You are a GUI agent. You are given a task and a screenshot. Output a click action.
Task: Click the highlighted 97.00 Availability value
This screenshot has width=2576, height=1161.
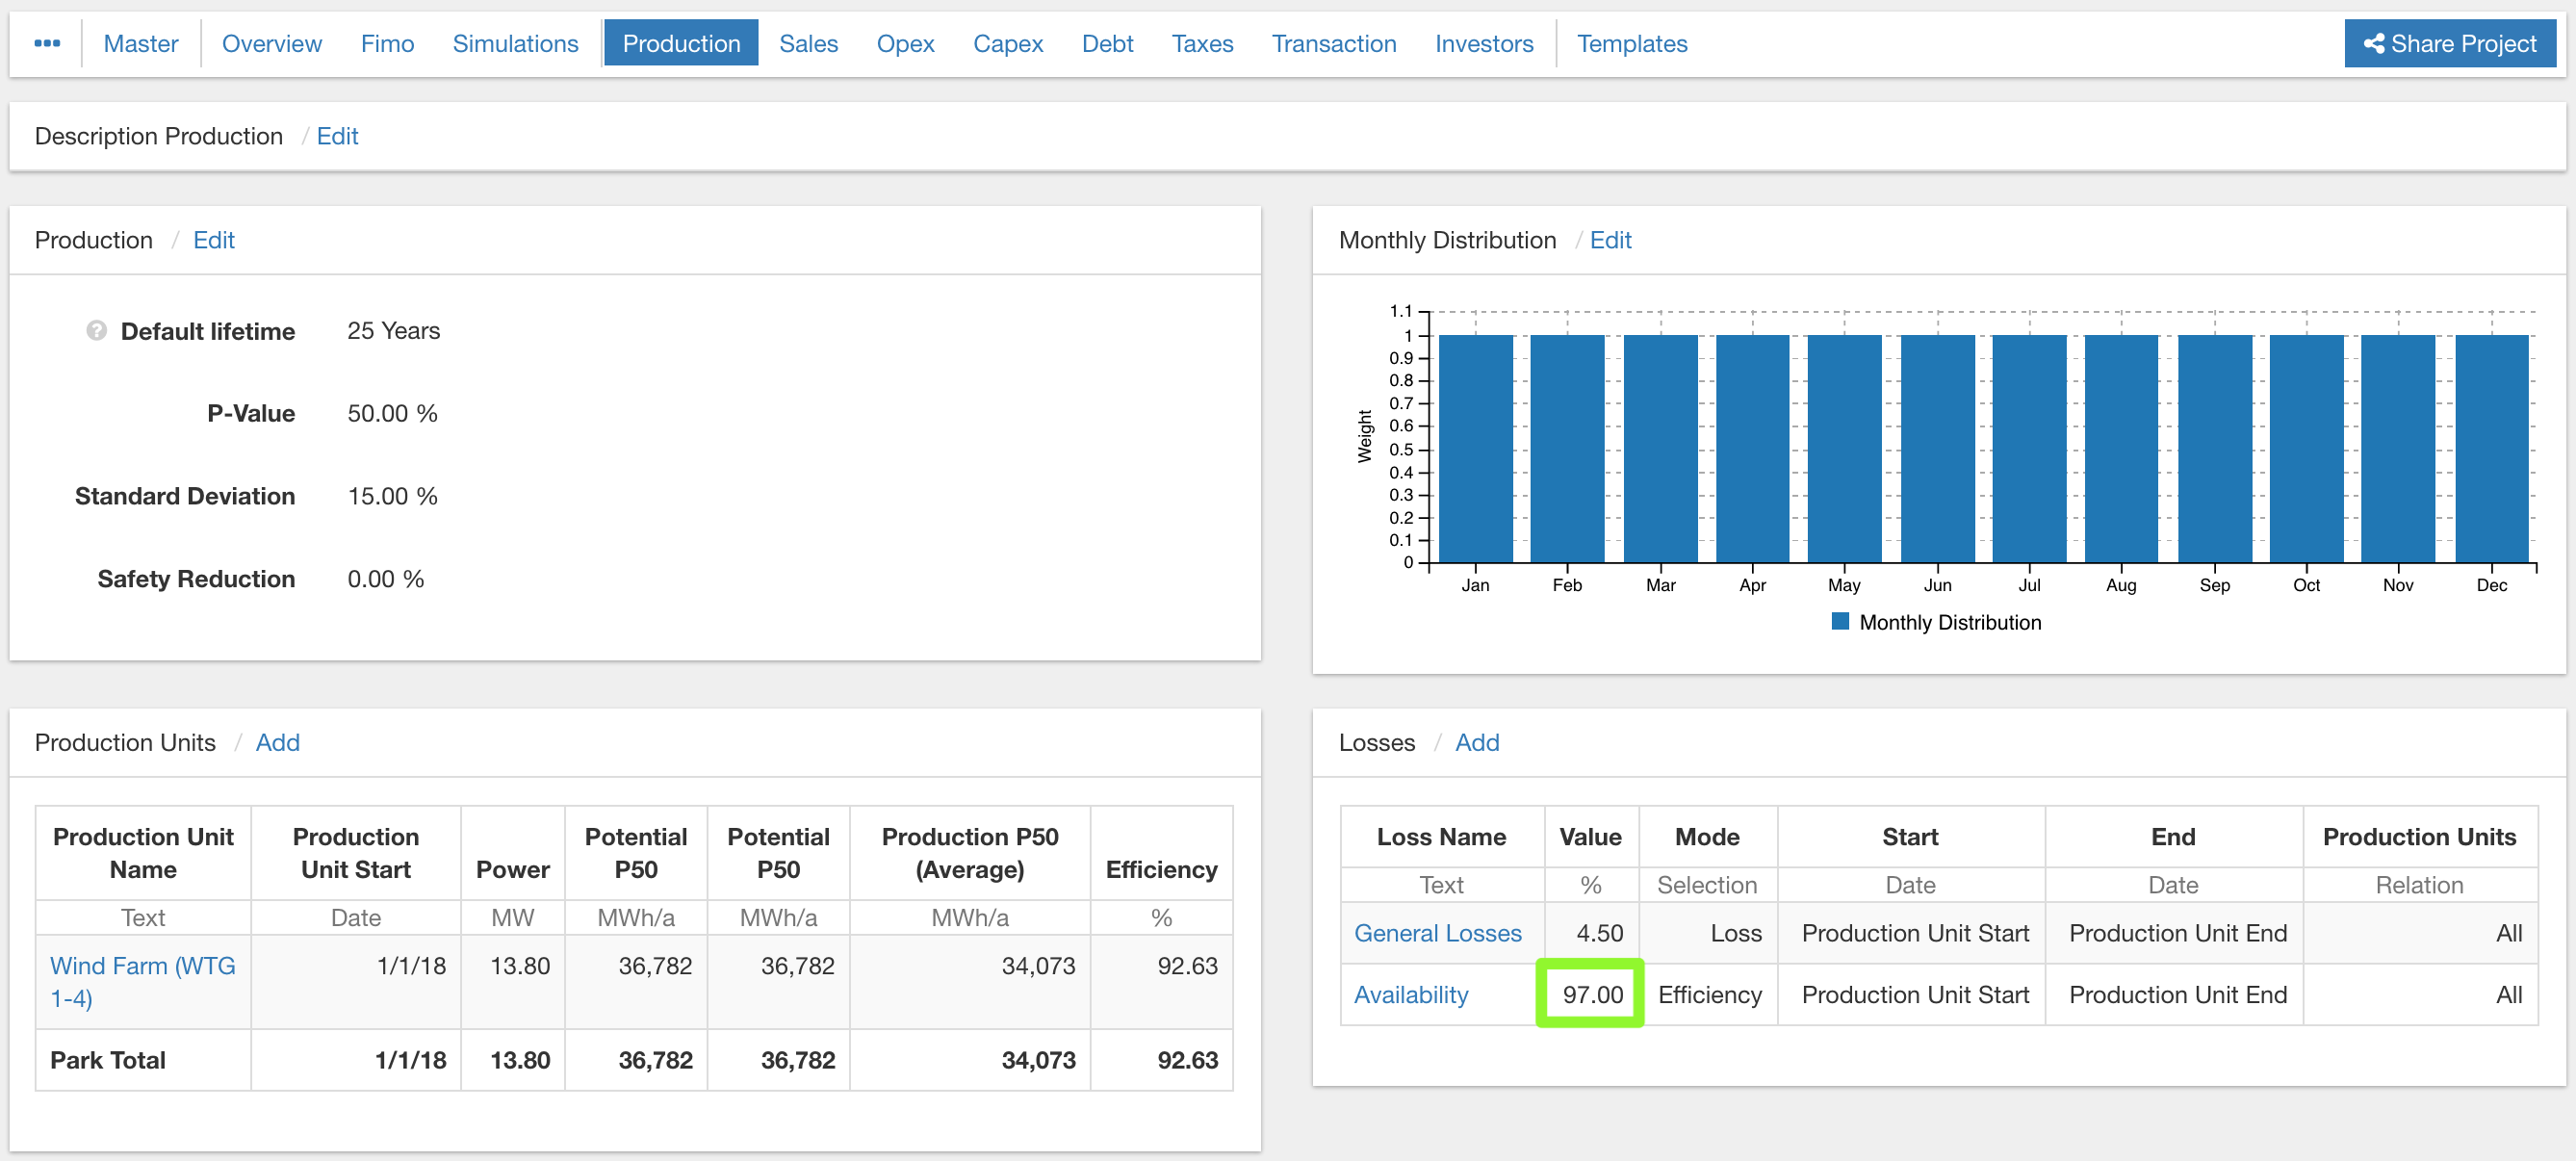click(x=1591, y=994)
